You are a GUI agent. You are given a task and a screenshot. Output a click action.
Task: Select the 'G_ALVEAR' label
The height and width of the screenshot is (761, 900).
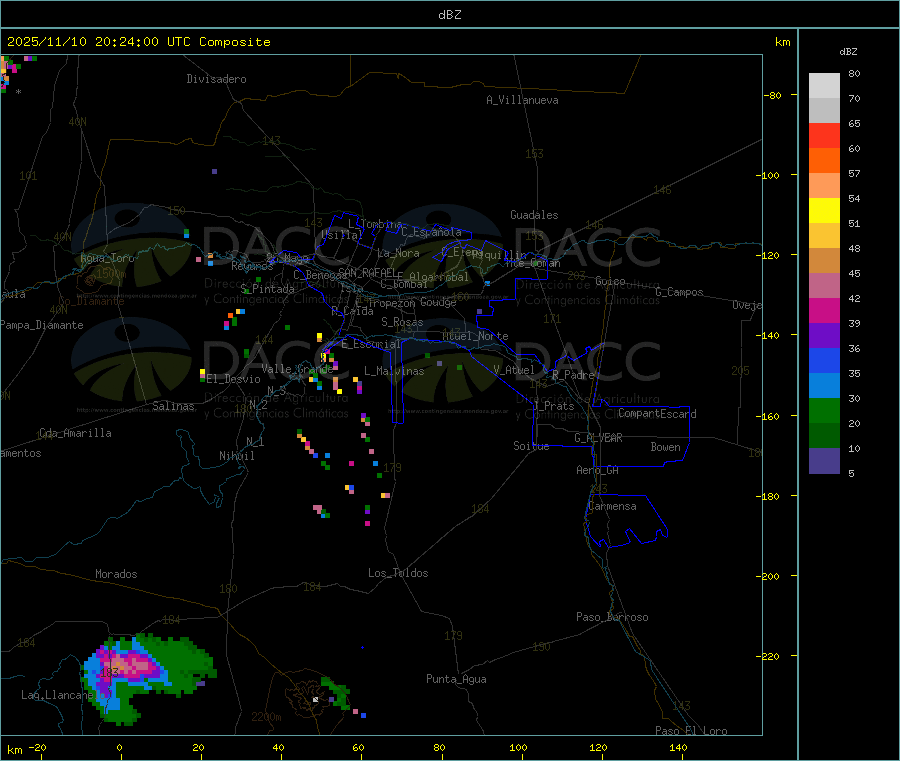tap(599, 438)
